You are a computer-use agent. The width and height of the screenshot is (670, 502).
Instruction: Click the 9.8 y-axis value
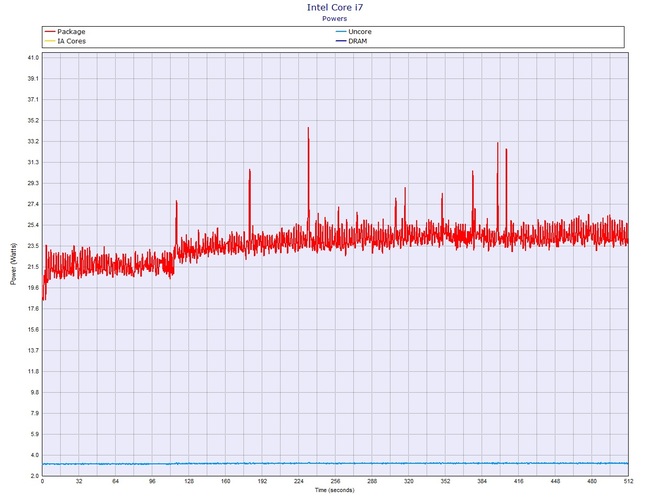(x=34, y=392)
